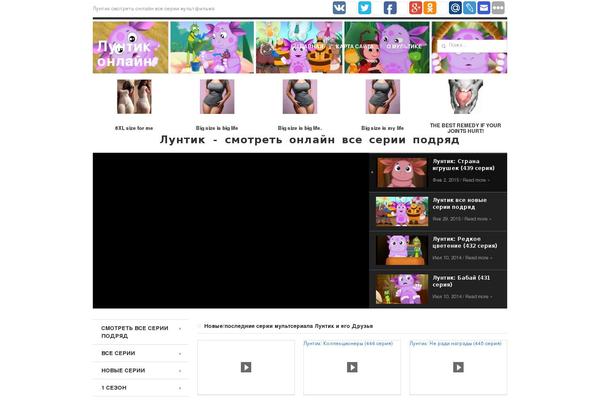Click the Лунтик онлайн site logo
Screen dimensions: 600x400
point(128,53)
